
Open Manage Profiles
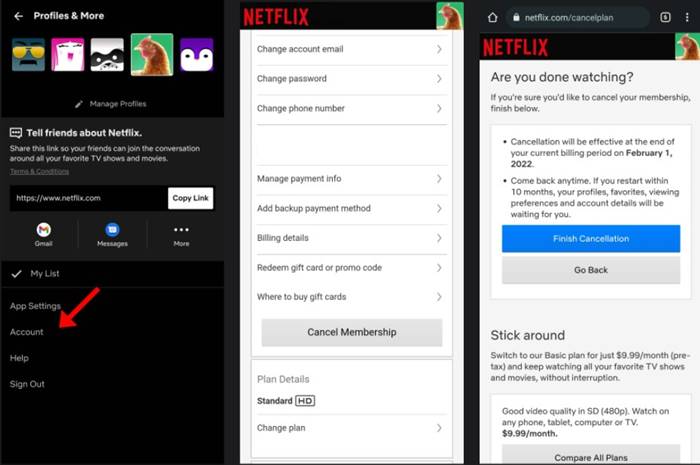coord(111,104)
